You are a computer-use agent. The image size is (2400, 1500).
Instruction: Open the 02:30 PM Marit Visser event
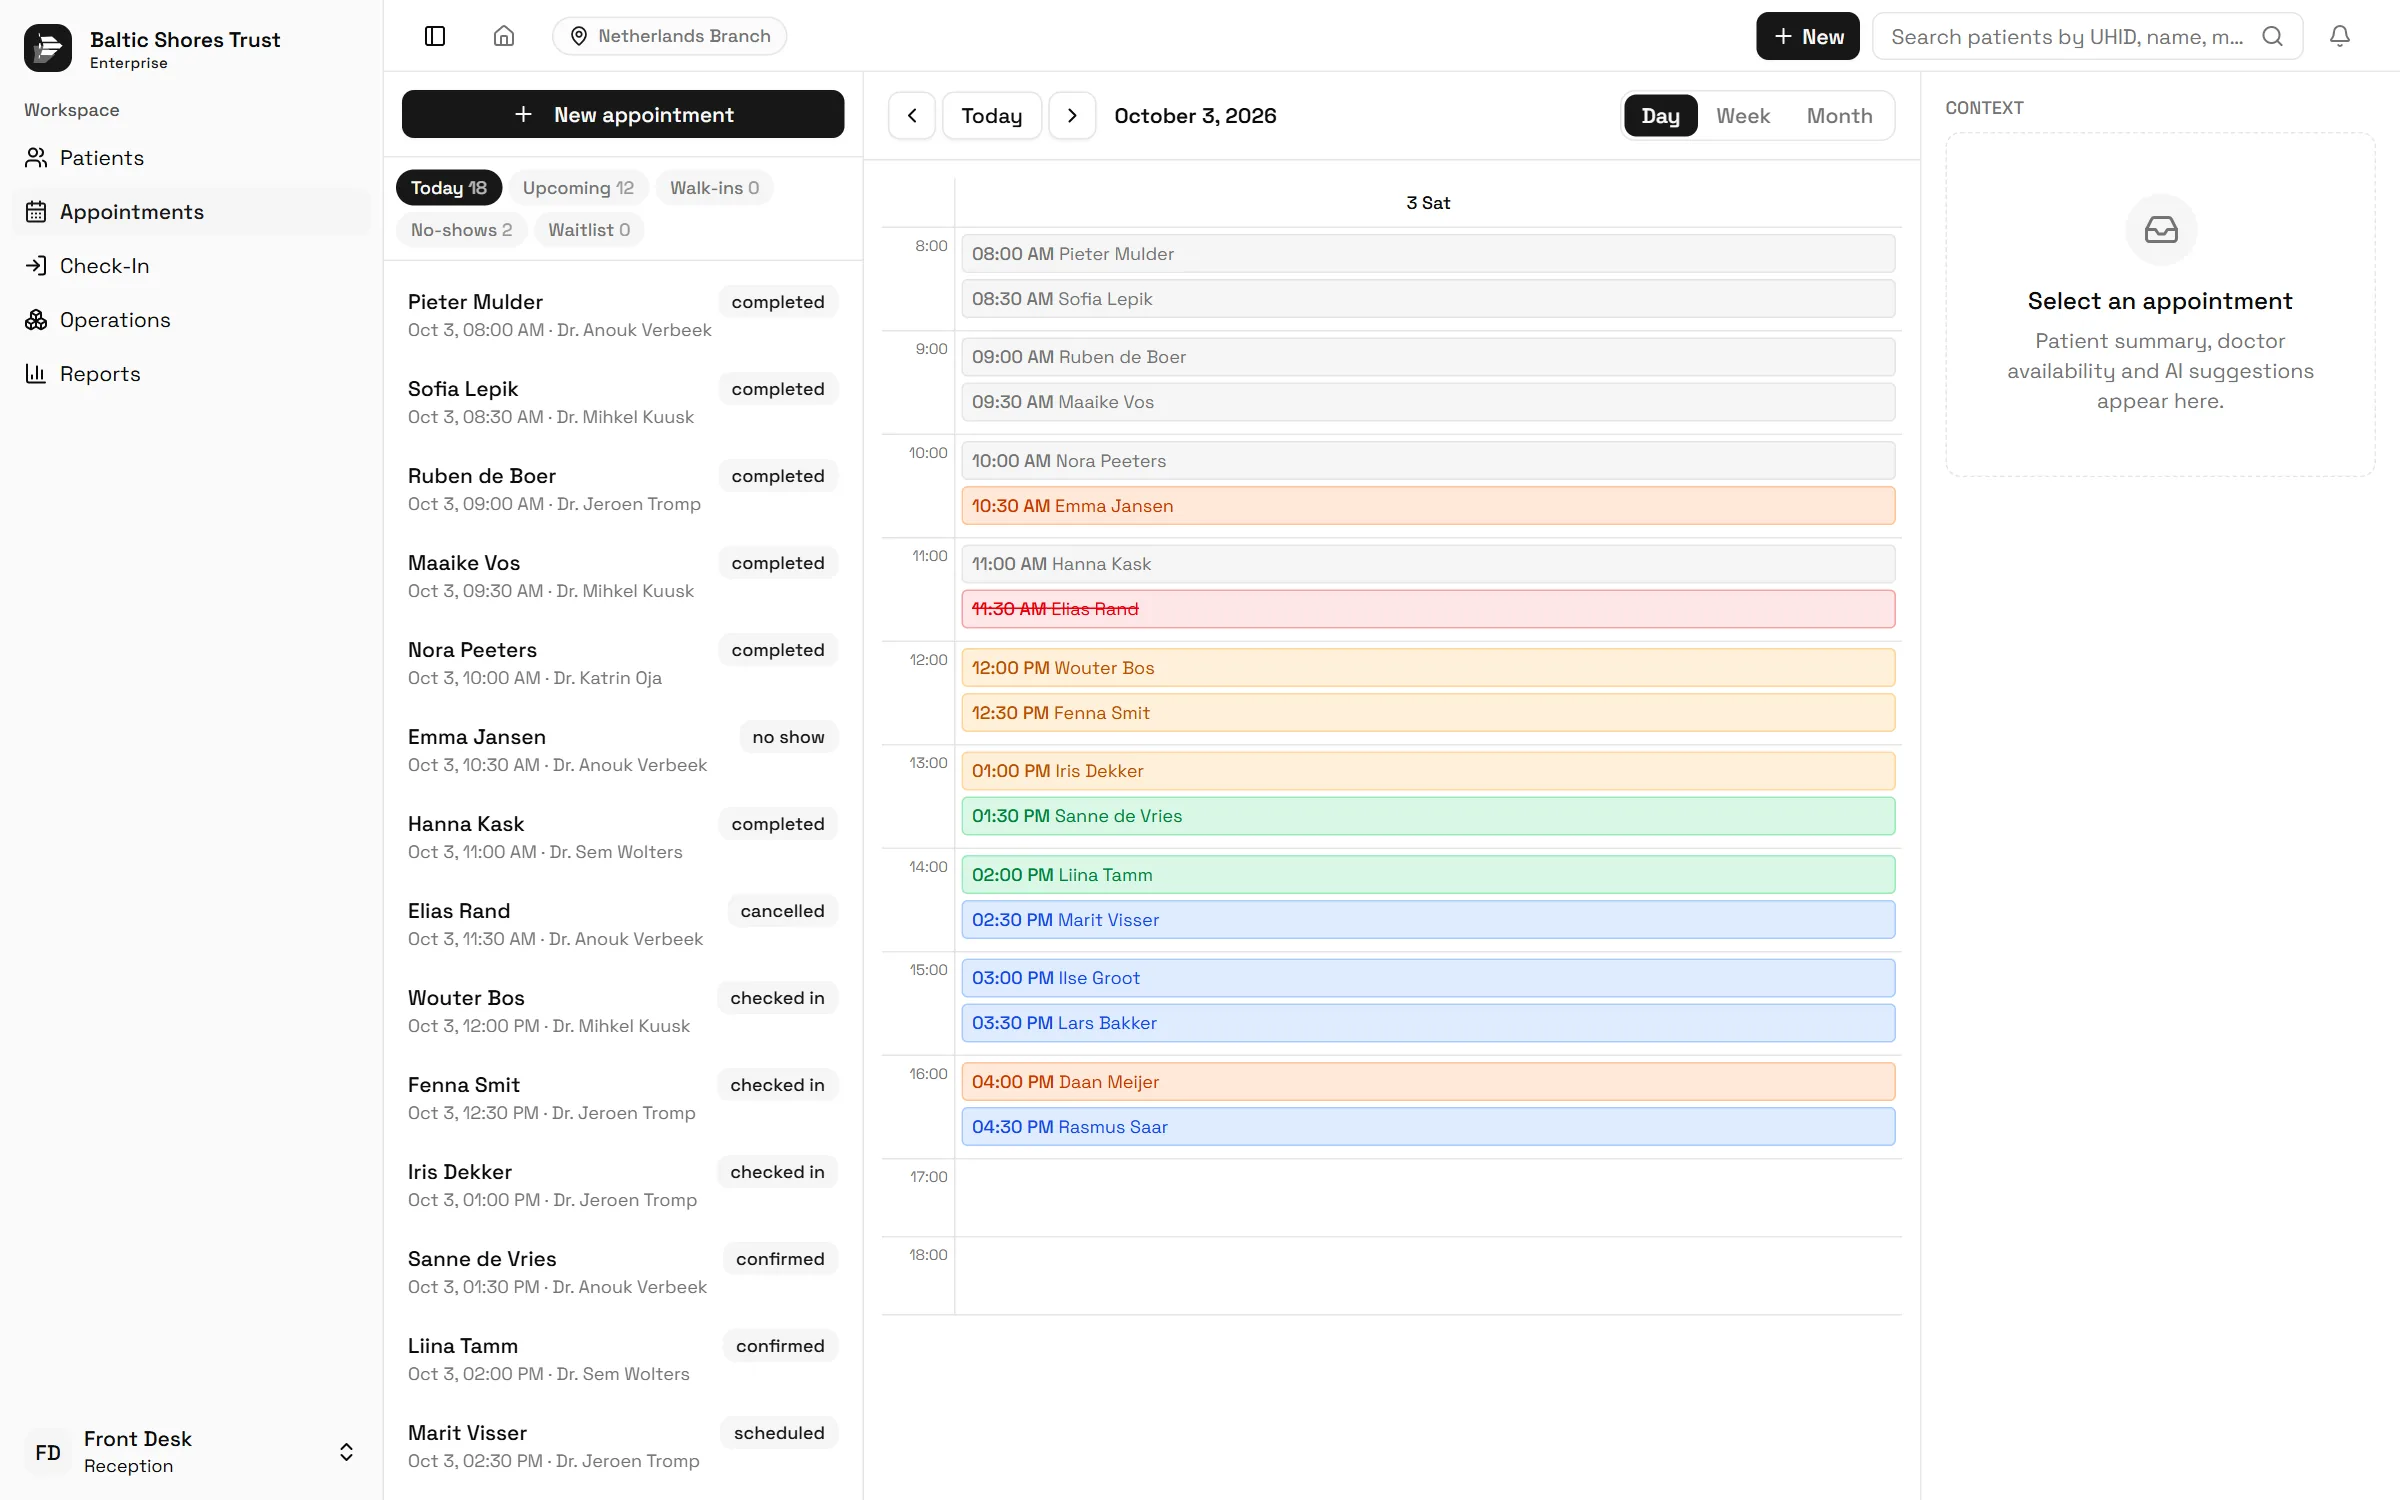click(1428, 920)
